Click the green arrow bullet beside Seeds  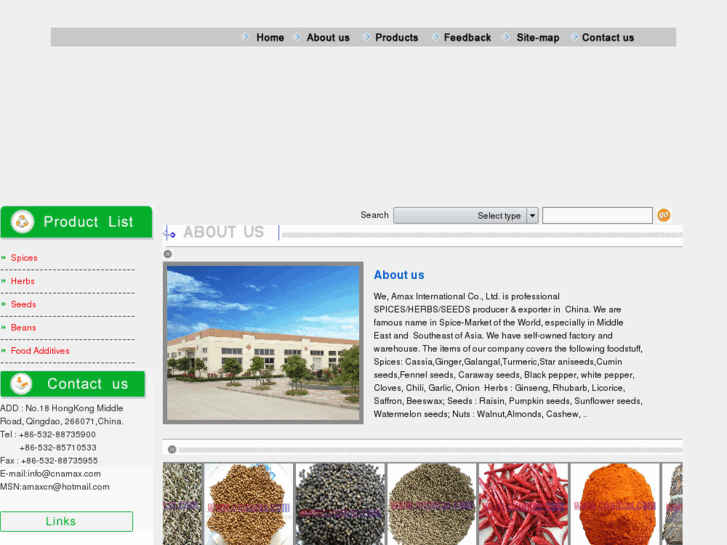point(4,304)
